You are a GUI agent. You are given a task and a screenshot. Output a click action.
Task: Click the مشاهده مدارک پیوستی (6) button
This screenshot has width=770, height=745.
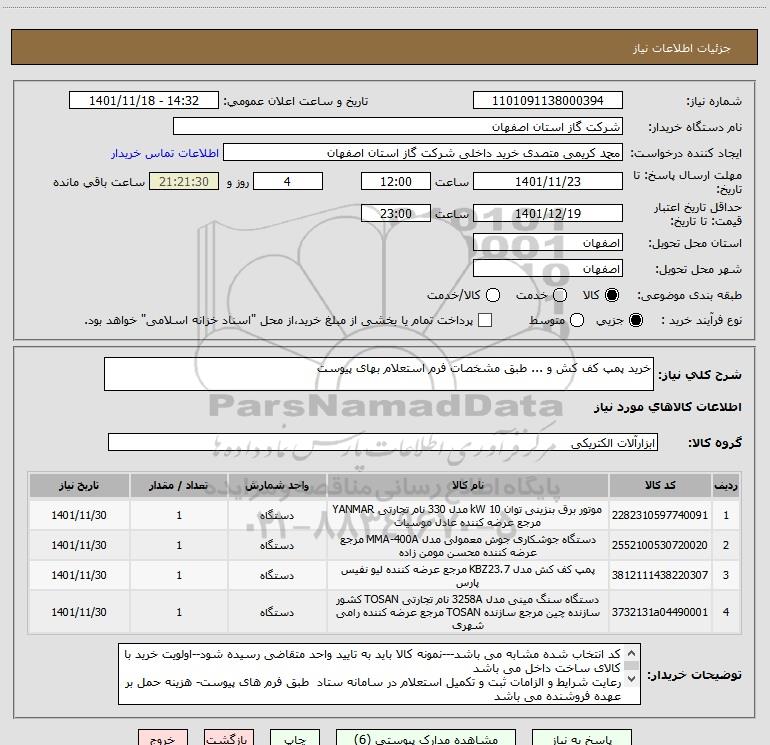click(x=426, y=739)
